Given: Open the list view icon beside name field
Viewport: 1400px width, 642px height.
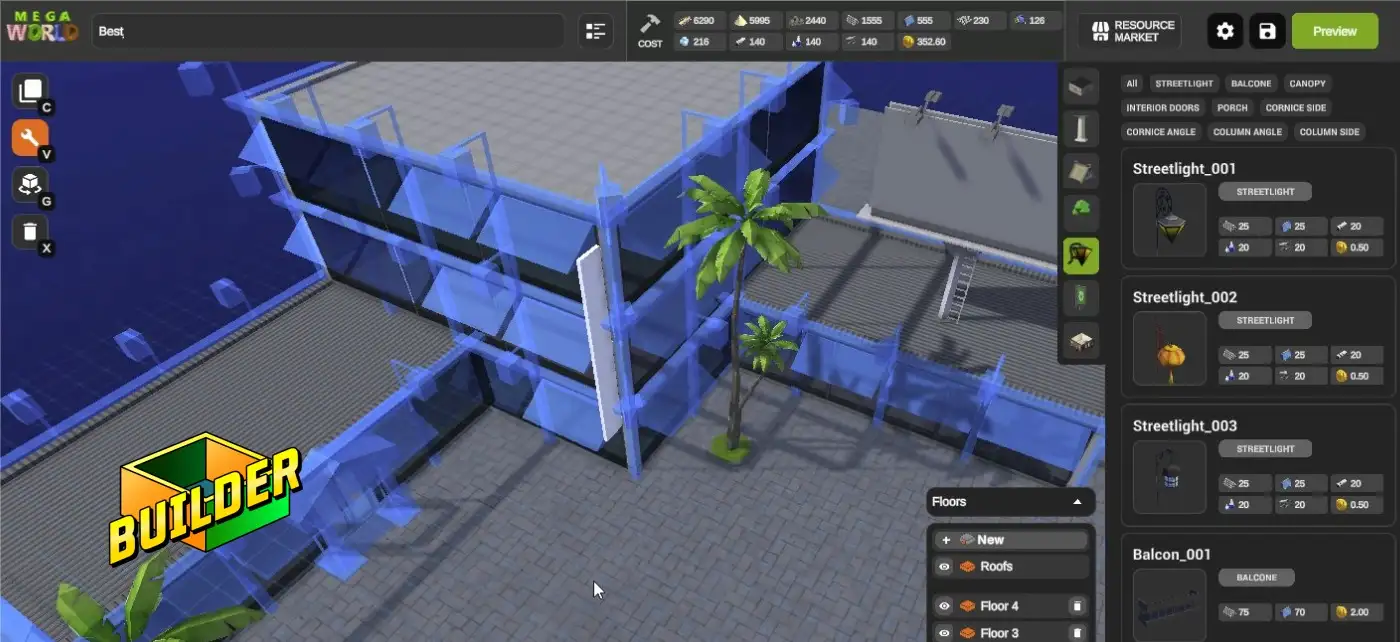Looking at the screenshot, I should coord(596,31).
